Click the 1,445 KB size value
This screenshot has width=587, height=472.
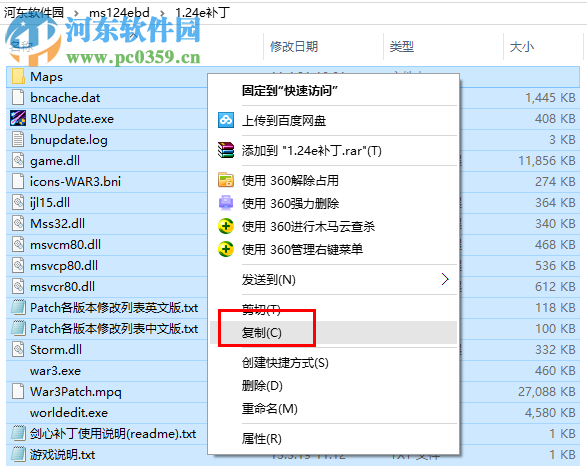pyautogui.click(x=550, y=98)
